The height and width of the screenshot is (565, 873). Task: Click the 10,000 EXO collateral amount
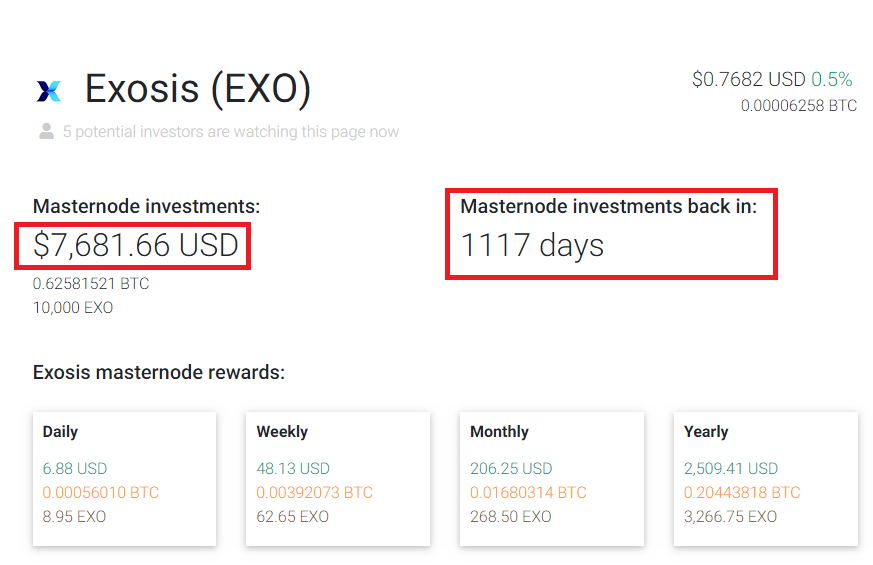pos(73,308)
